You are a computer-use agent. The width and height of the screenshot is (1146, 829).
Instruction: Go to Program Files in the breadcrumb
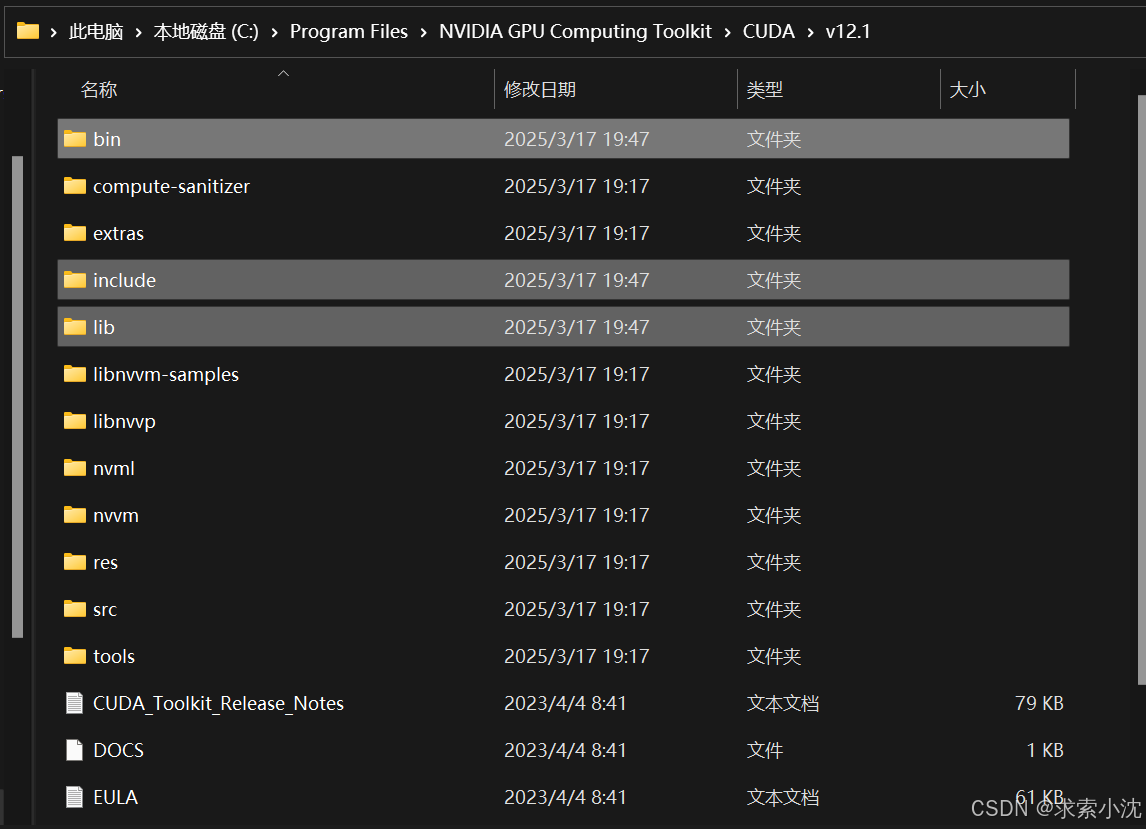click(349, 31)
